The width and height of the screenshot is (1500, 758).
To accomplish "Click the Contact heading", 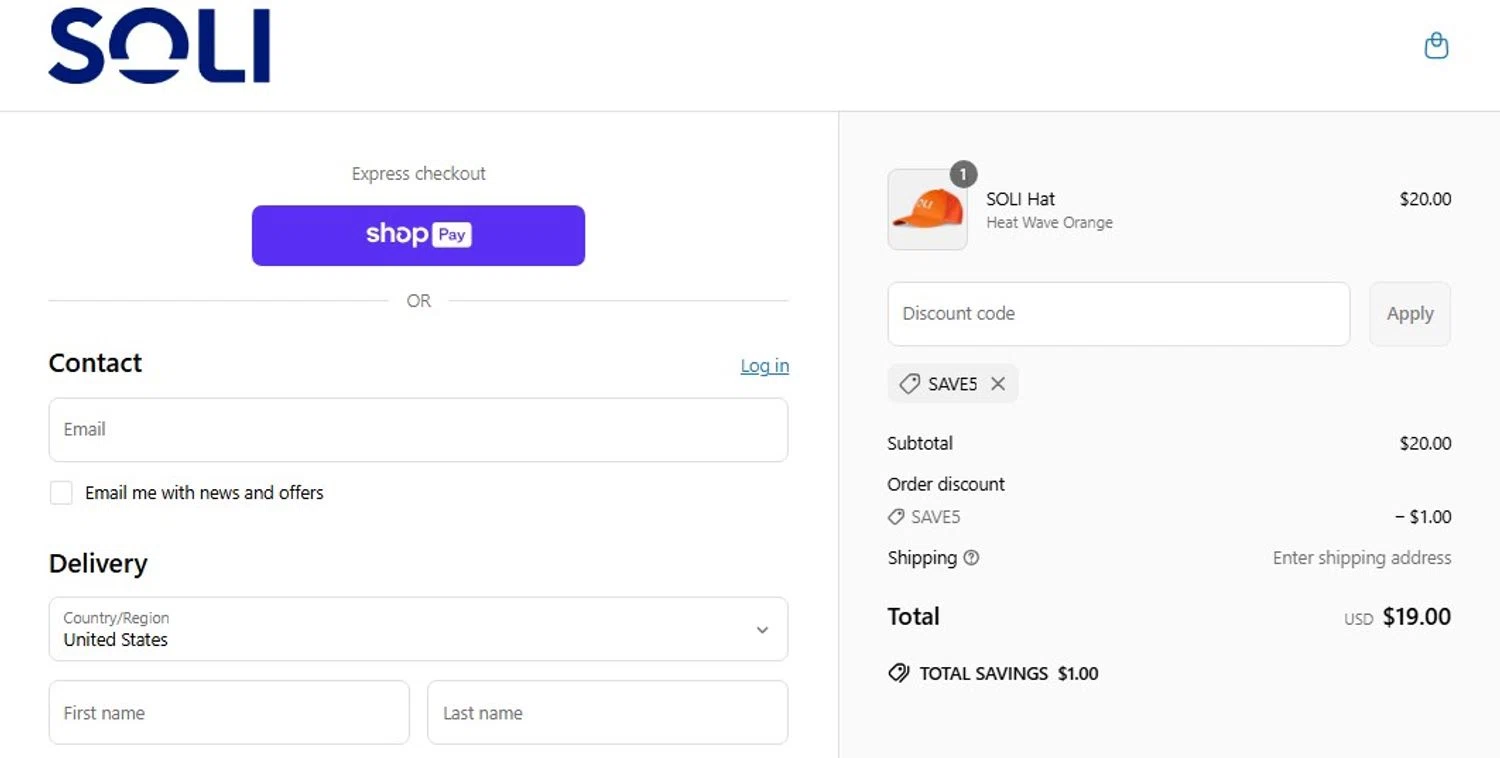I will click(95, 363).
